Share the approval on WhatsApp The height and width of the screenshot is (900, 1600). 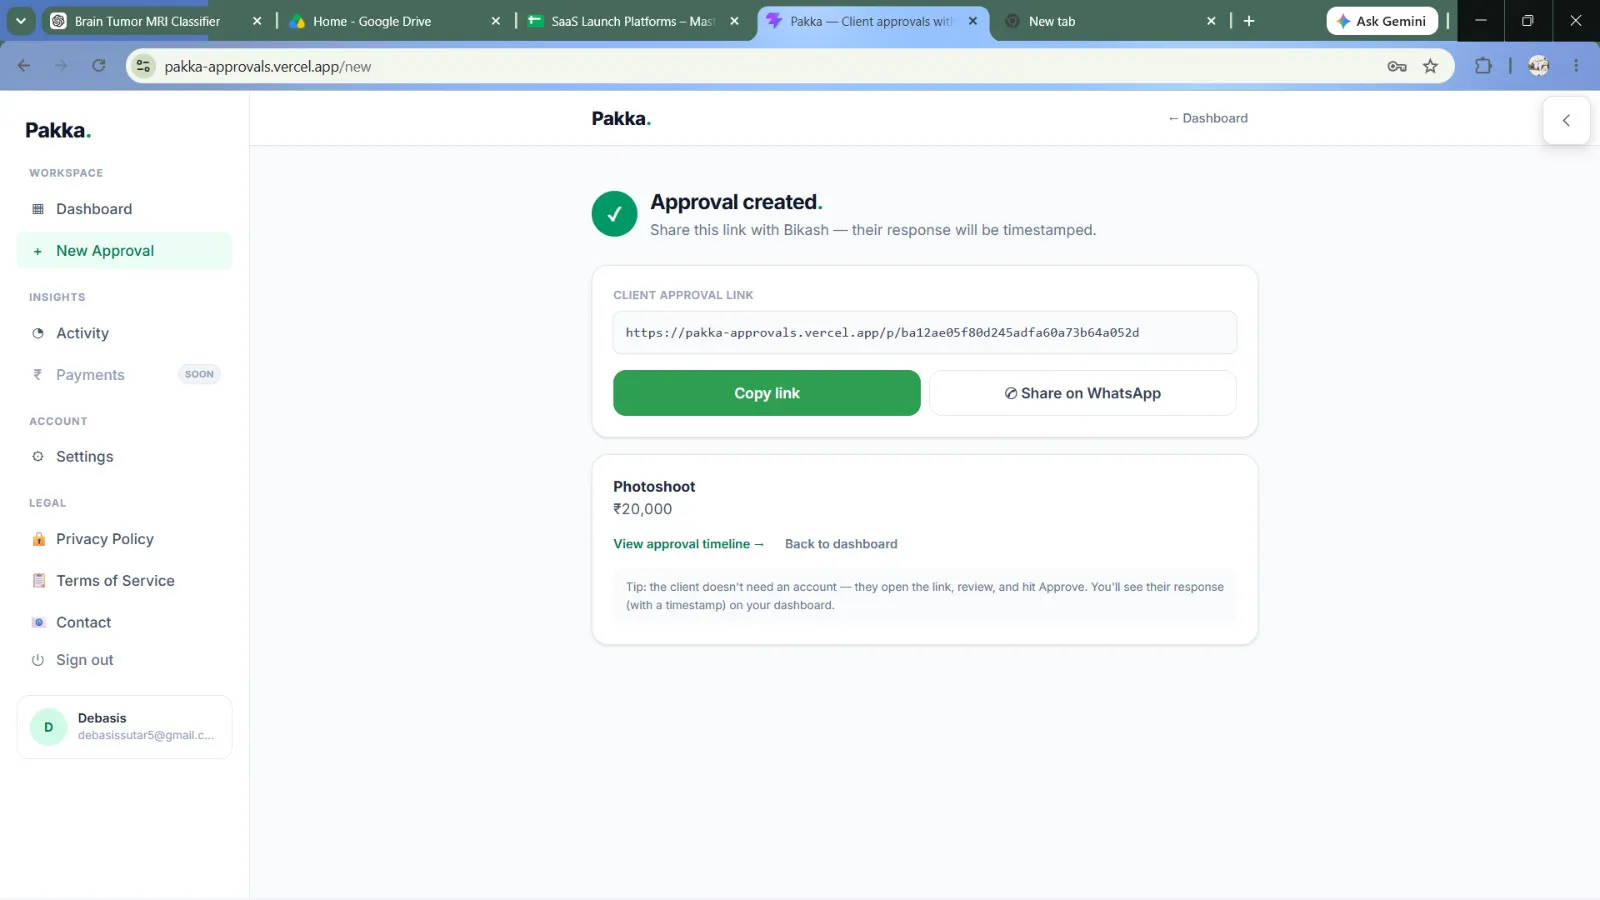tap(1083, 393)
